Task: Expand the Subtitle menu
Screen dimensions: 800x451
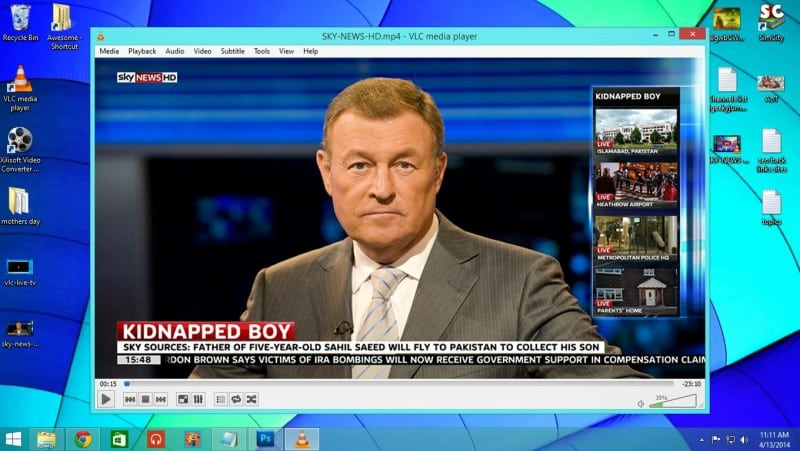Action: [x=232, y=51]
